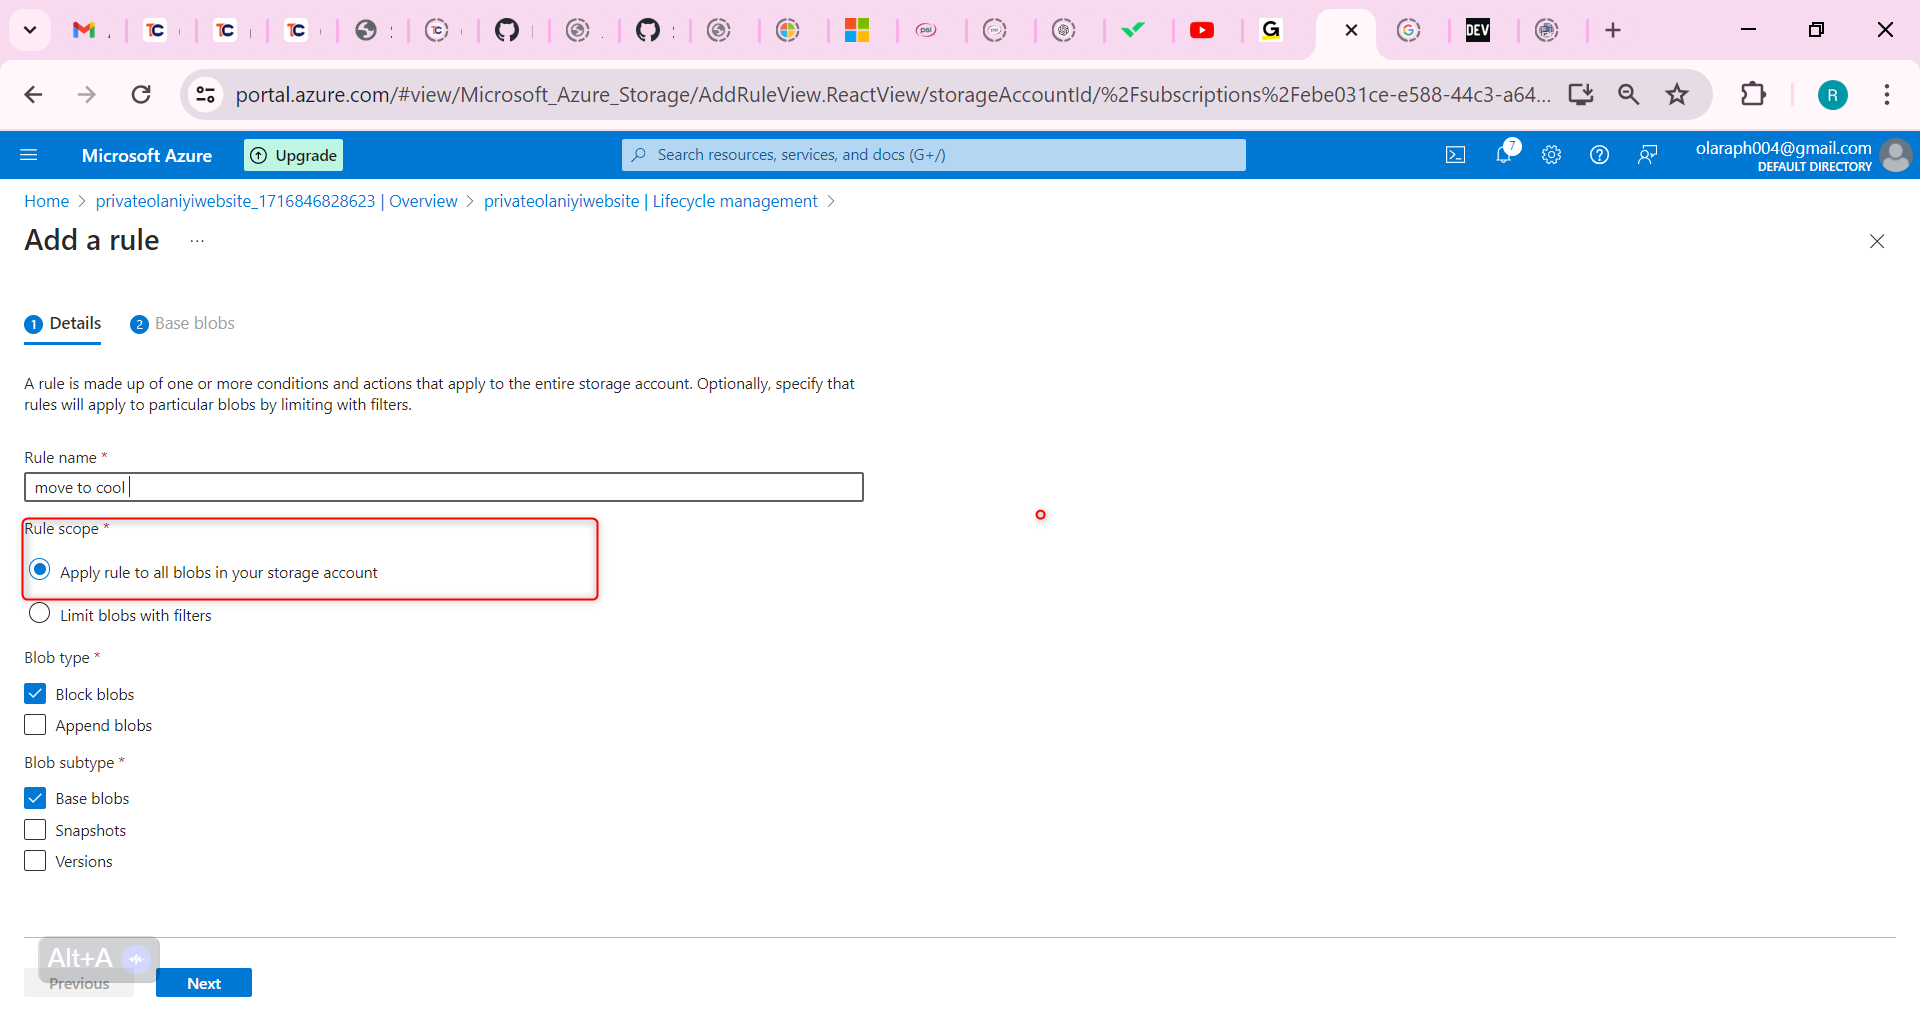Viewport: 1920px width, 1020px height.
Task: Switch to the DEV Community browser tab
Action: pyautogui.click(x=1477, y=30)
